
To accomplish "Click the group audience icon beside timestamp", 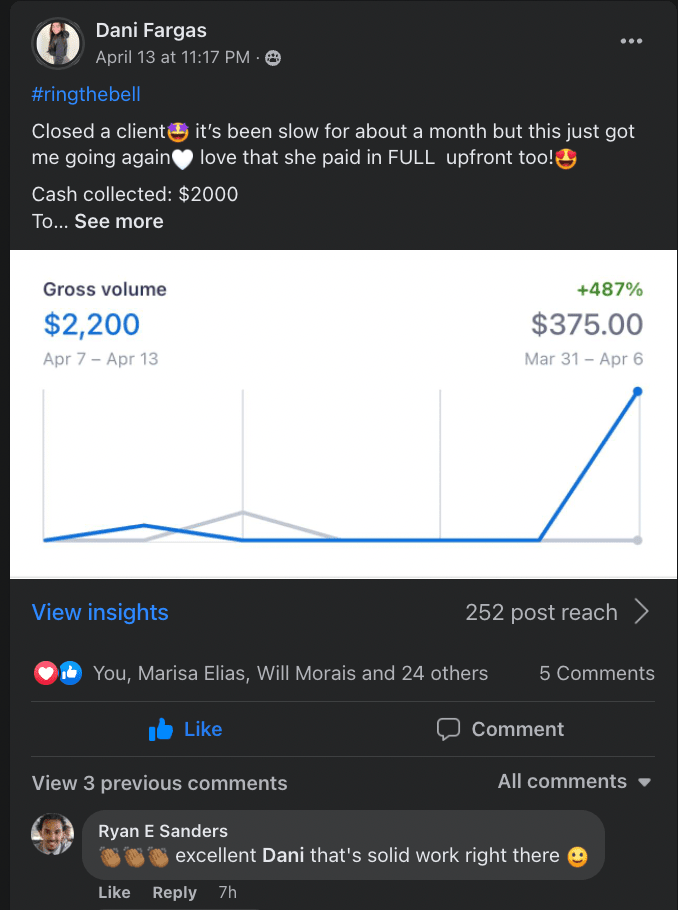I will (x=273, y=58).
